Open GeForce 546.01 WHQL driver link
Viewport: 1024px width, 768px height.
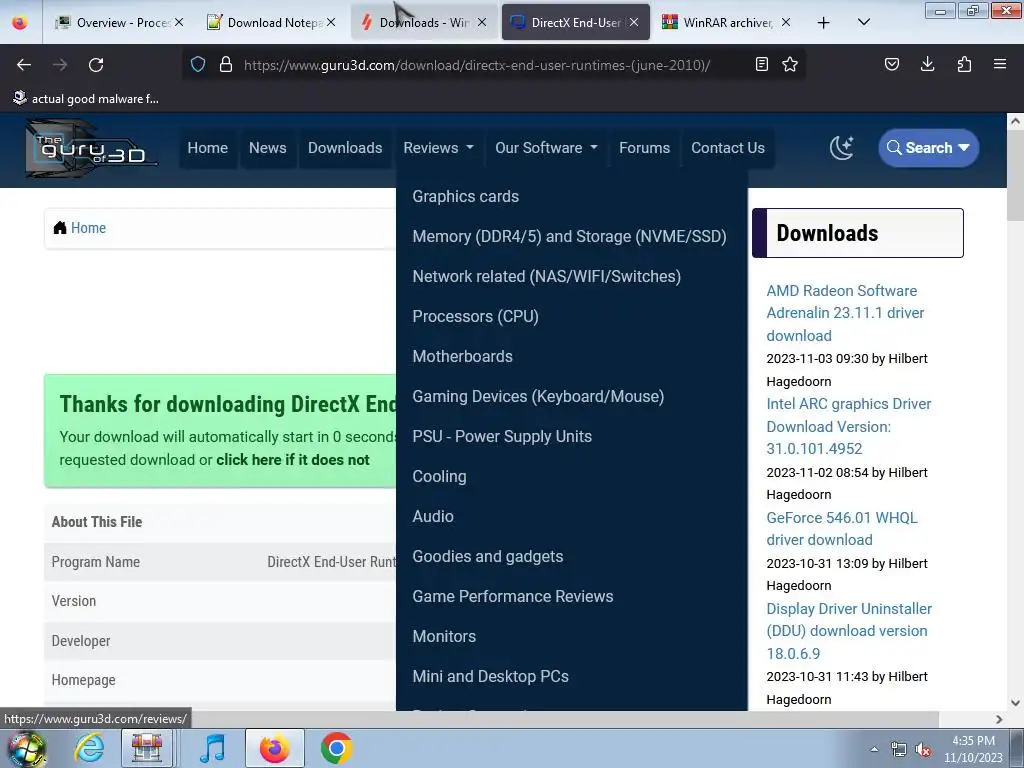842,528
